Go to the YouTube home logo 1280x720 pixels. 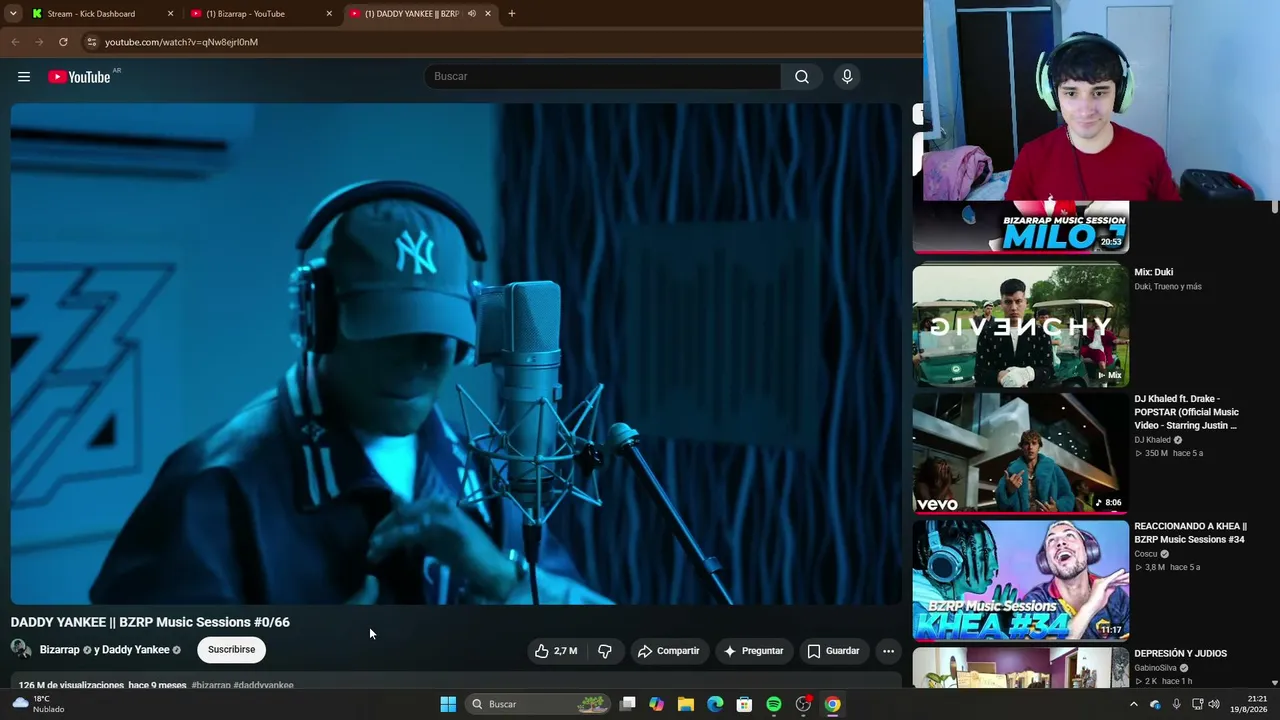click(x=79, y=77)
